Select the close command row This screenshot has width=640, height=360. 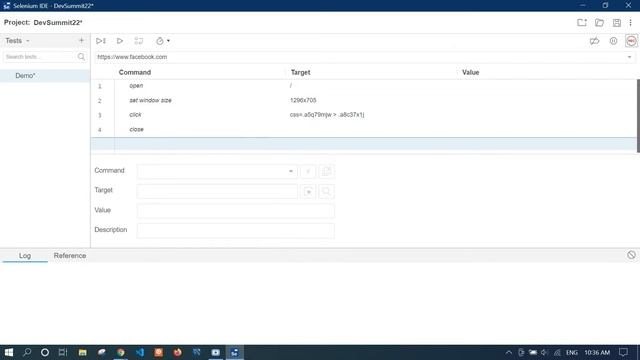[363, 129]
